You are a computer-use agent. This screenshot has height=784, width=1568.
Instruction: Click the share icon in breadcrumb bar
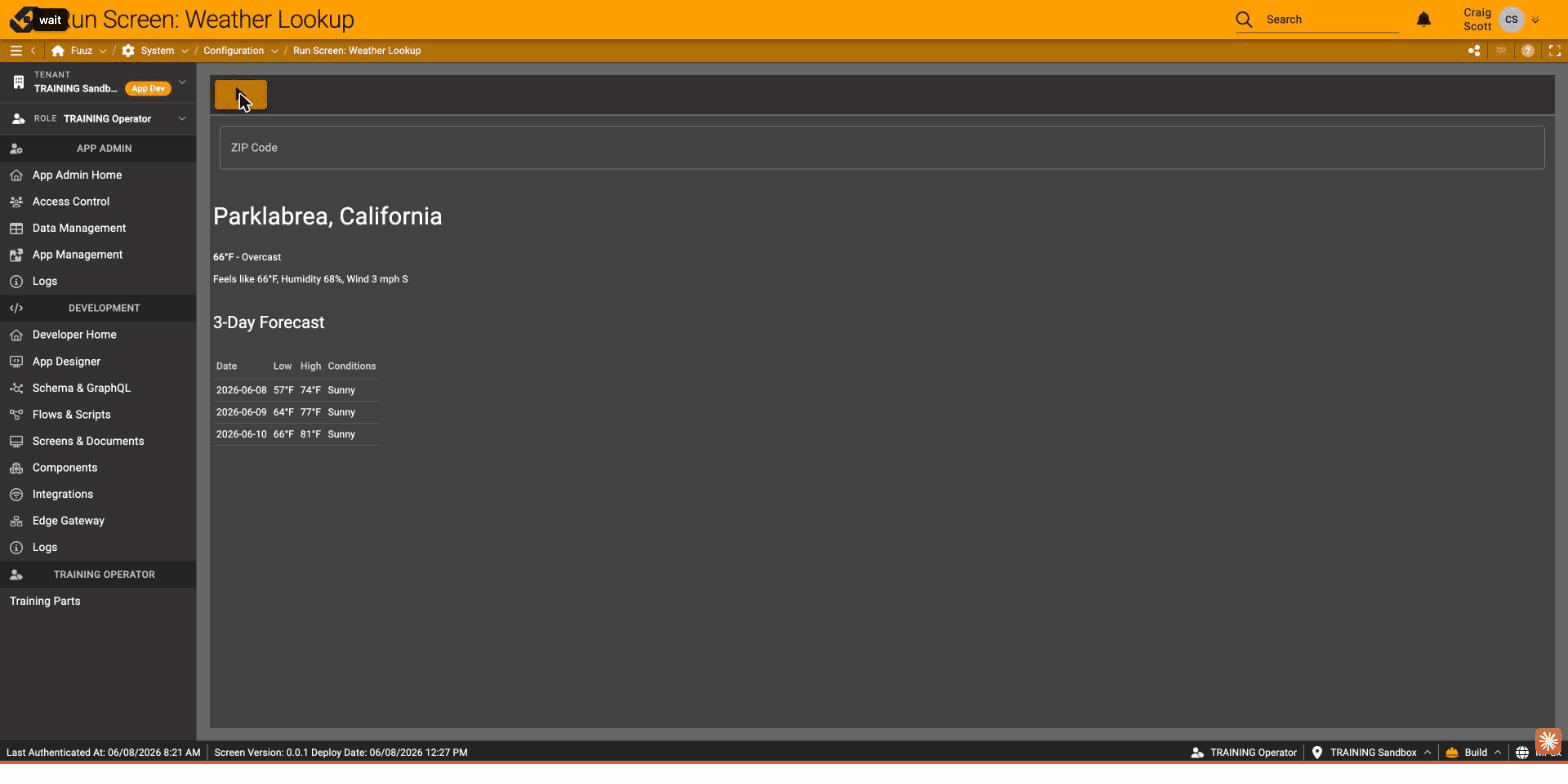1474,51
